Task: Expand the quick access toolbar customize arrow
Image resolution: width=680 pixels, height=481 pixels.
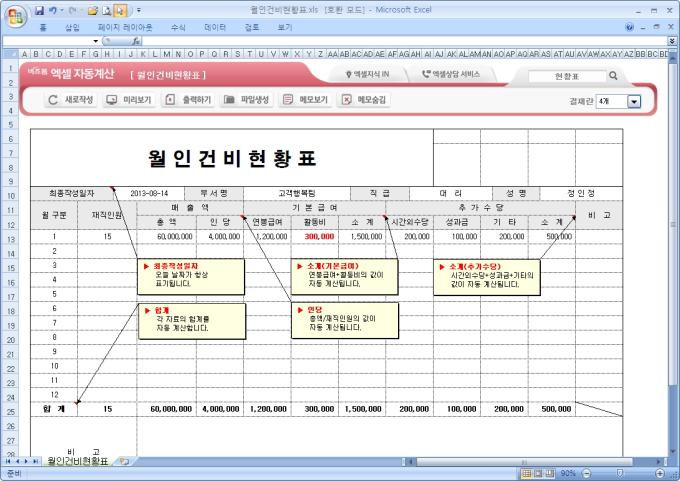Action: [x=139, y=10]
